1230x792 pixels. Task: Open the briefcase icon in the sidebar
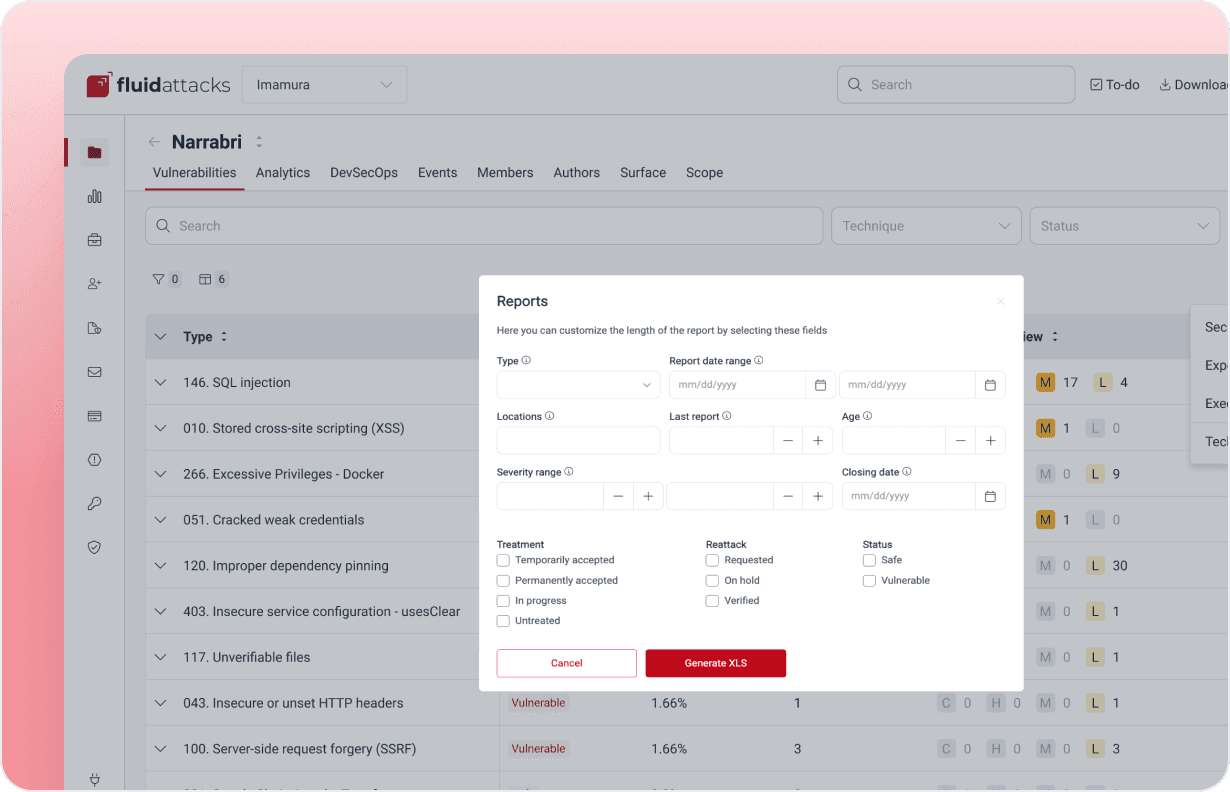coord(94,240)
